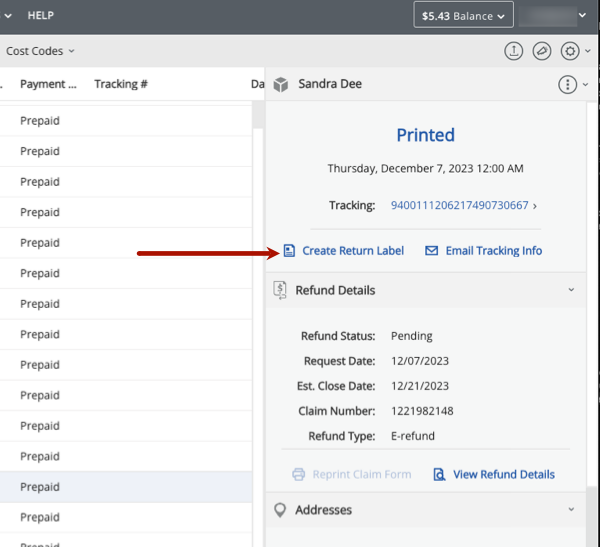The width and height of the screenshot is (600, 547).
Task: Click the Create Return Label document icon
Action: click(289, 251)
